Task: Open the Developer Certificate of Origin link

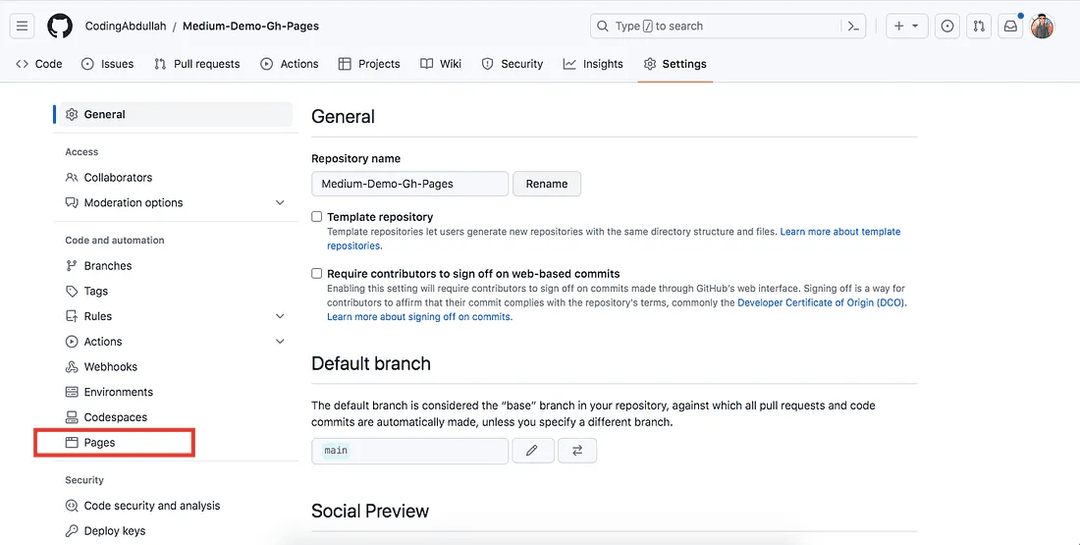Action: 821,303
